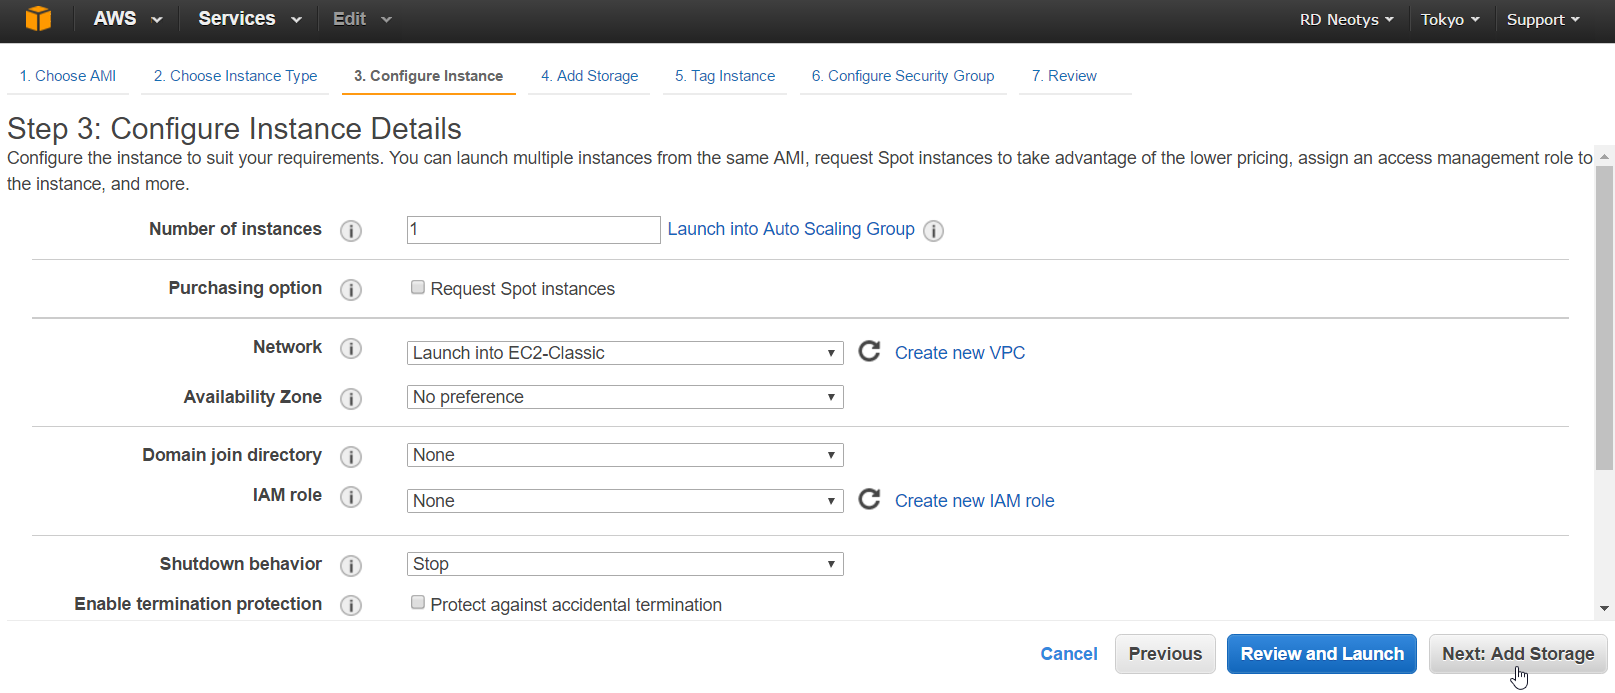Go to step 4 Add Storage tab

(x=589, y=76)
